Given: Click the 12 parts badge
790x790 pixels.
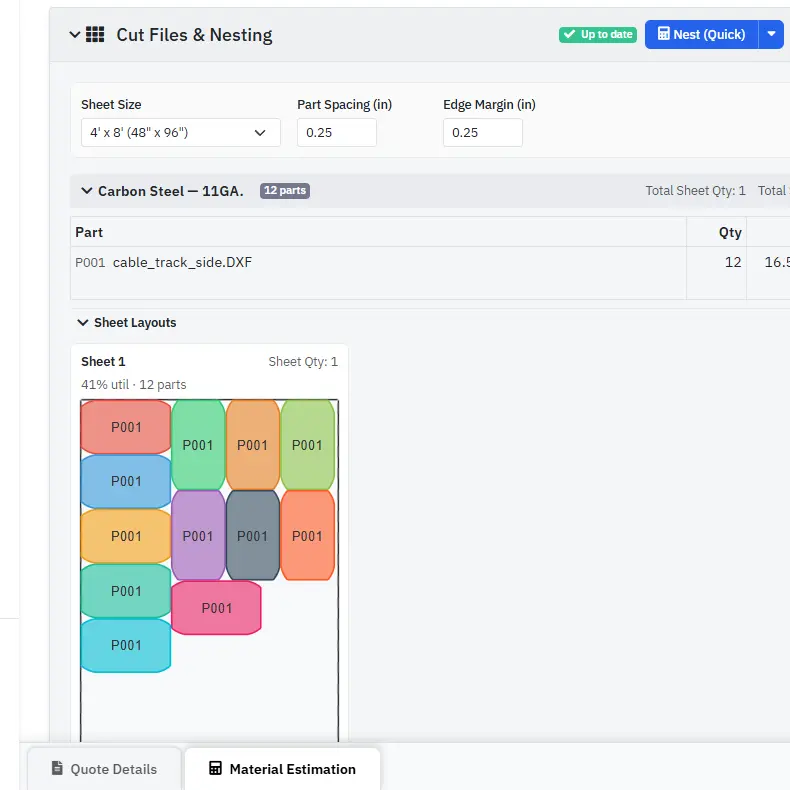Looking at the screenshot, I should [x=285, y=191].
